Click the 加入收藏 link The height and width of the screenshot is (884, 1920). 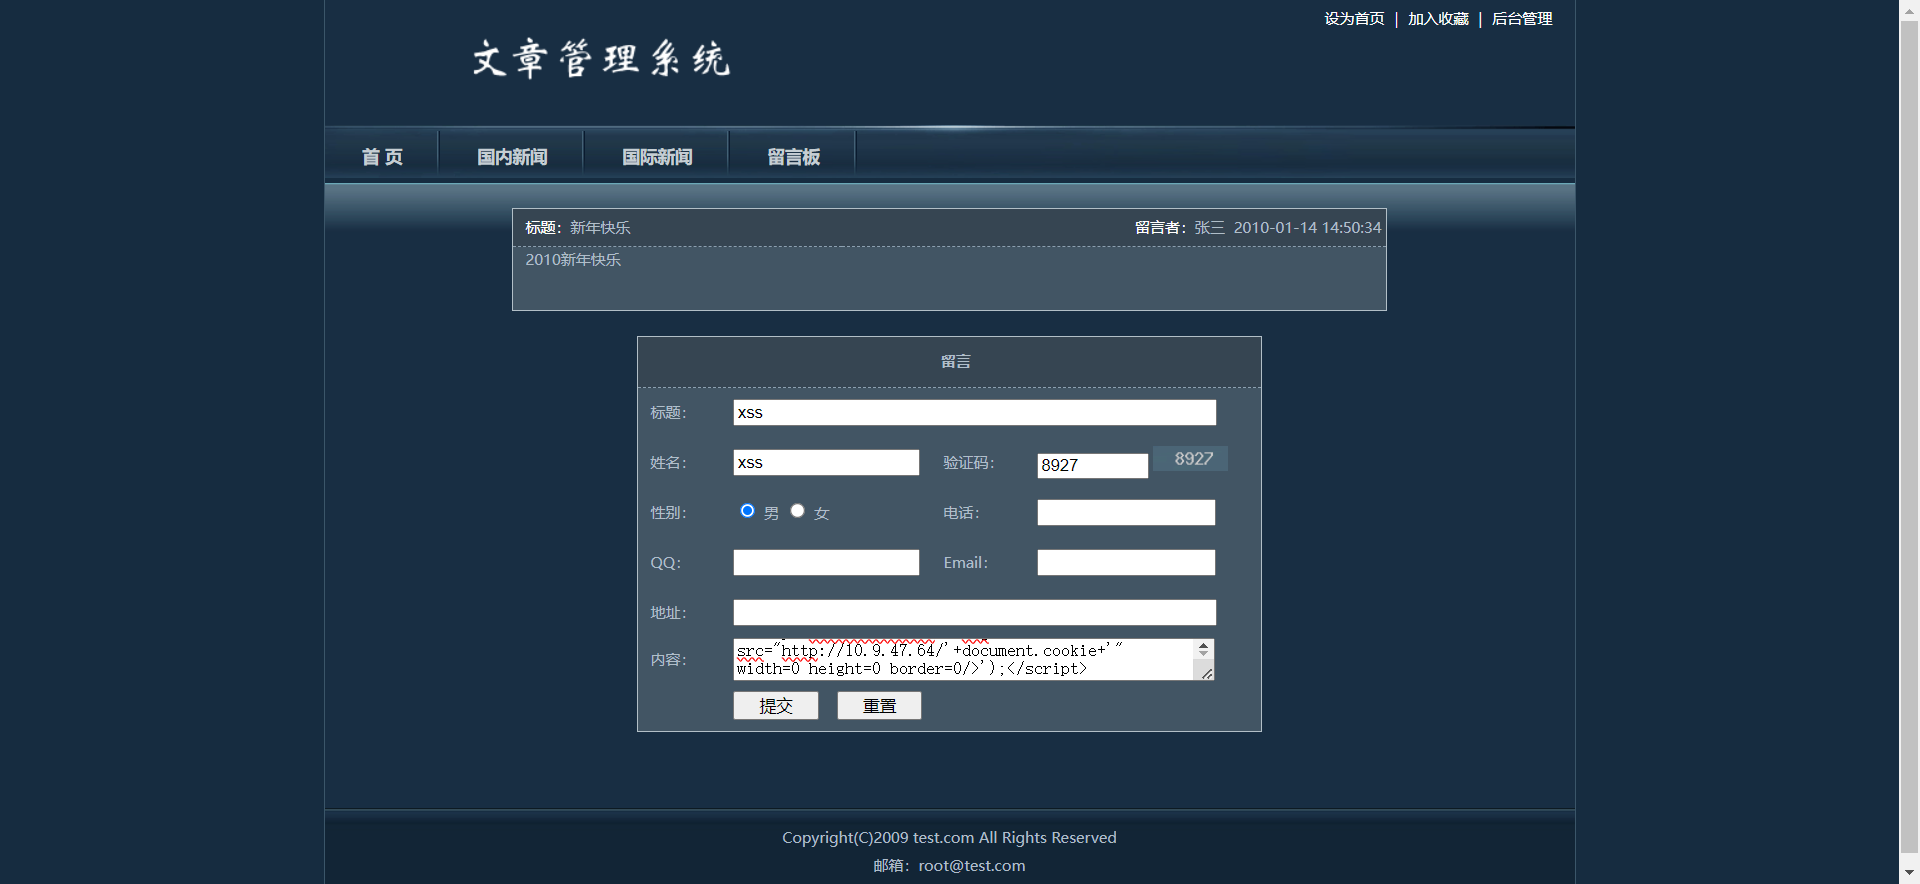[1438, 19]
